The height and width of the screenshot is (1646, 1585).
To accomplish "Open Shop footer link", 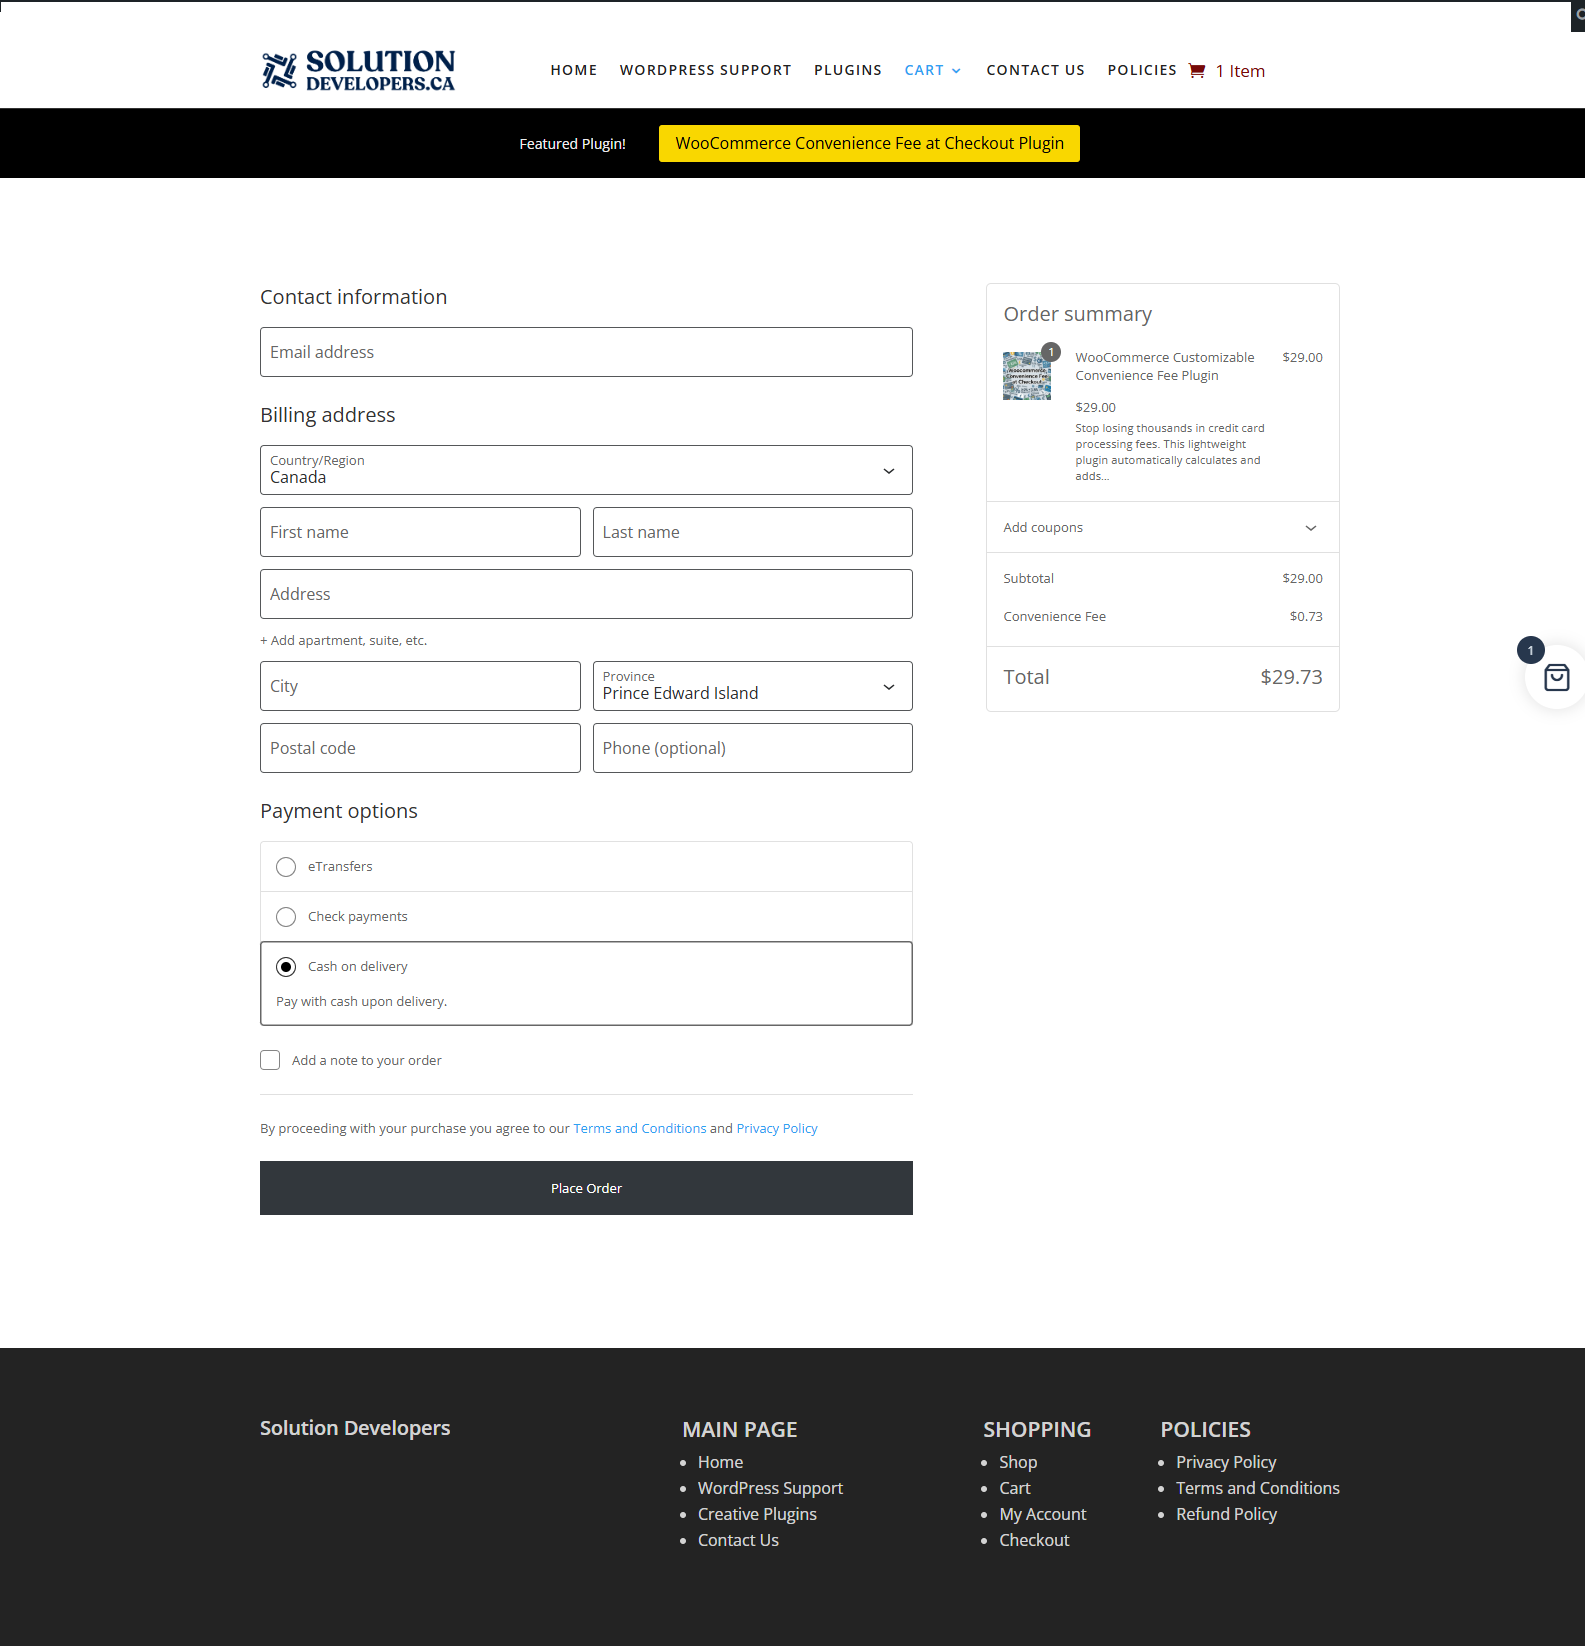I will (x=1018, y=1462).
